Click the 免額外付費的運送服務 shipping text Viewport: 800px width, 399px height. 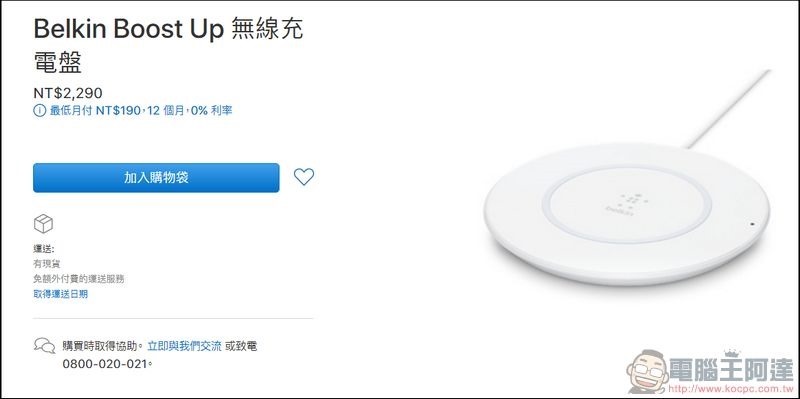[79, 279]
